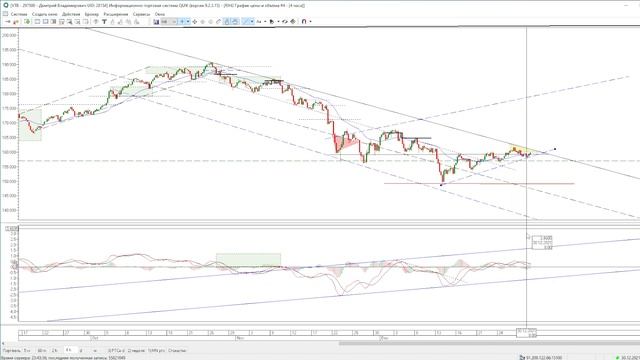Open the Сервисы menu

point(142,14)
